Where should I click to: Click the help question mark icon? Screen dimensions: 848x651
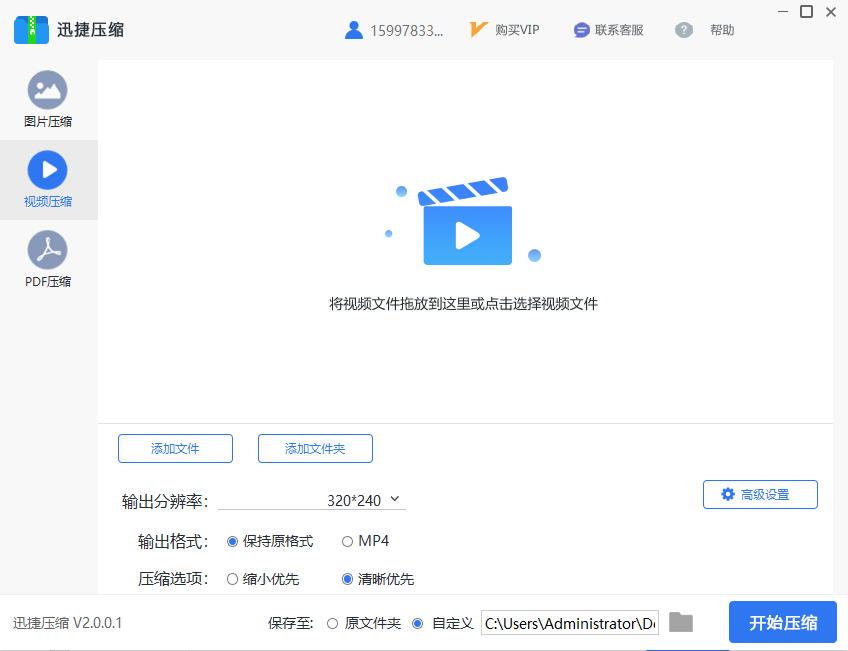coord(684,30)
